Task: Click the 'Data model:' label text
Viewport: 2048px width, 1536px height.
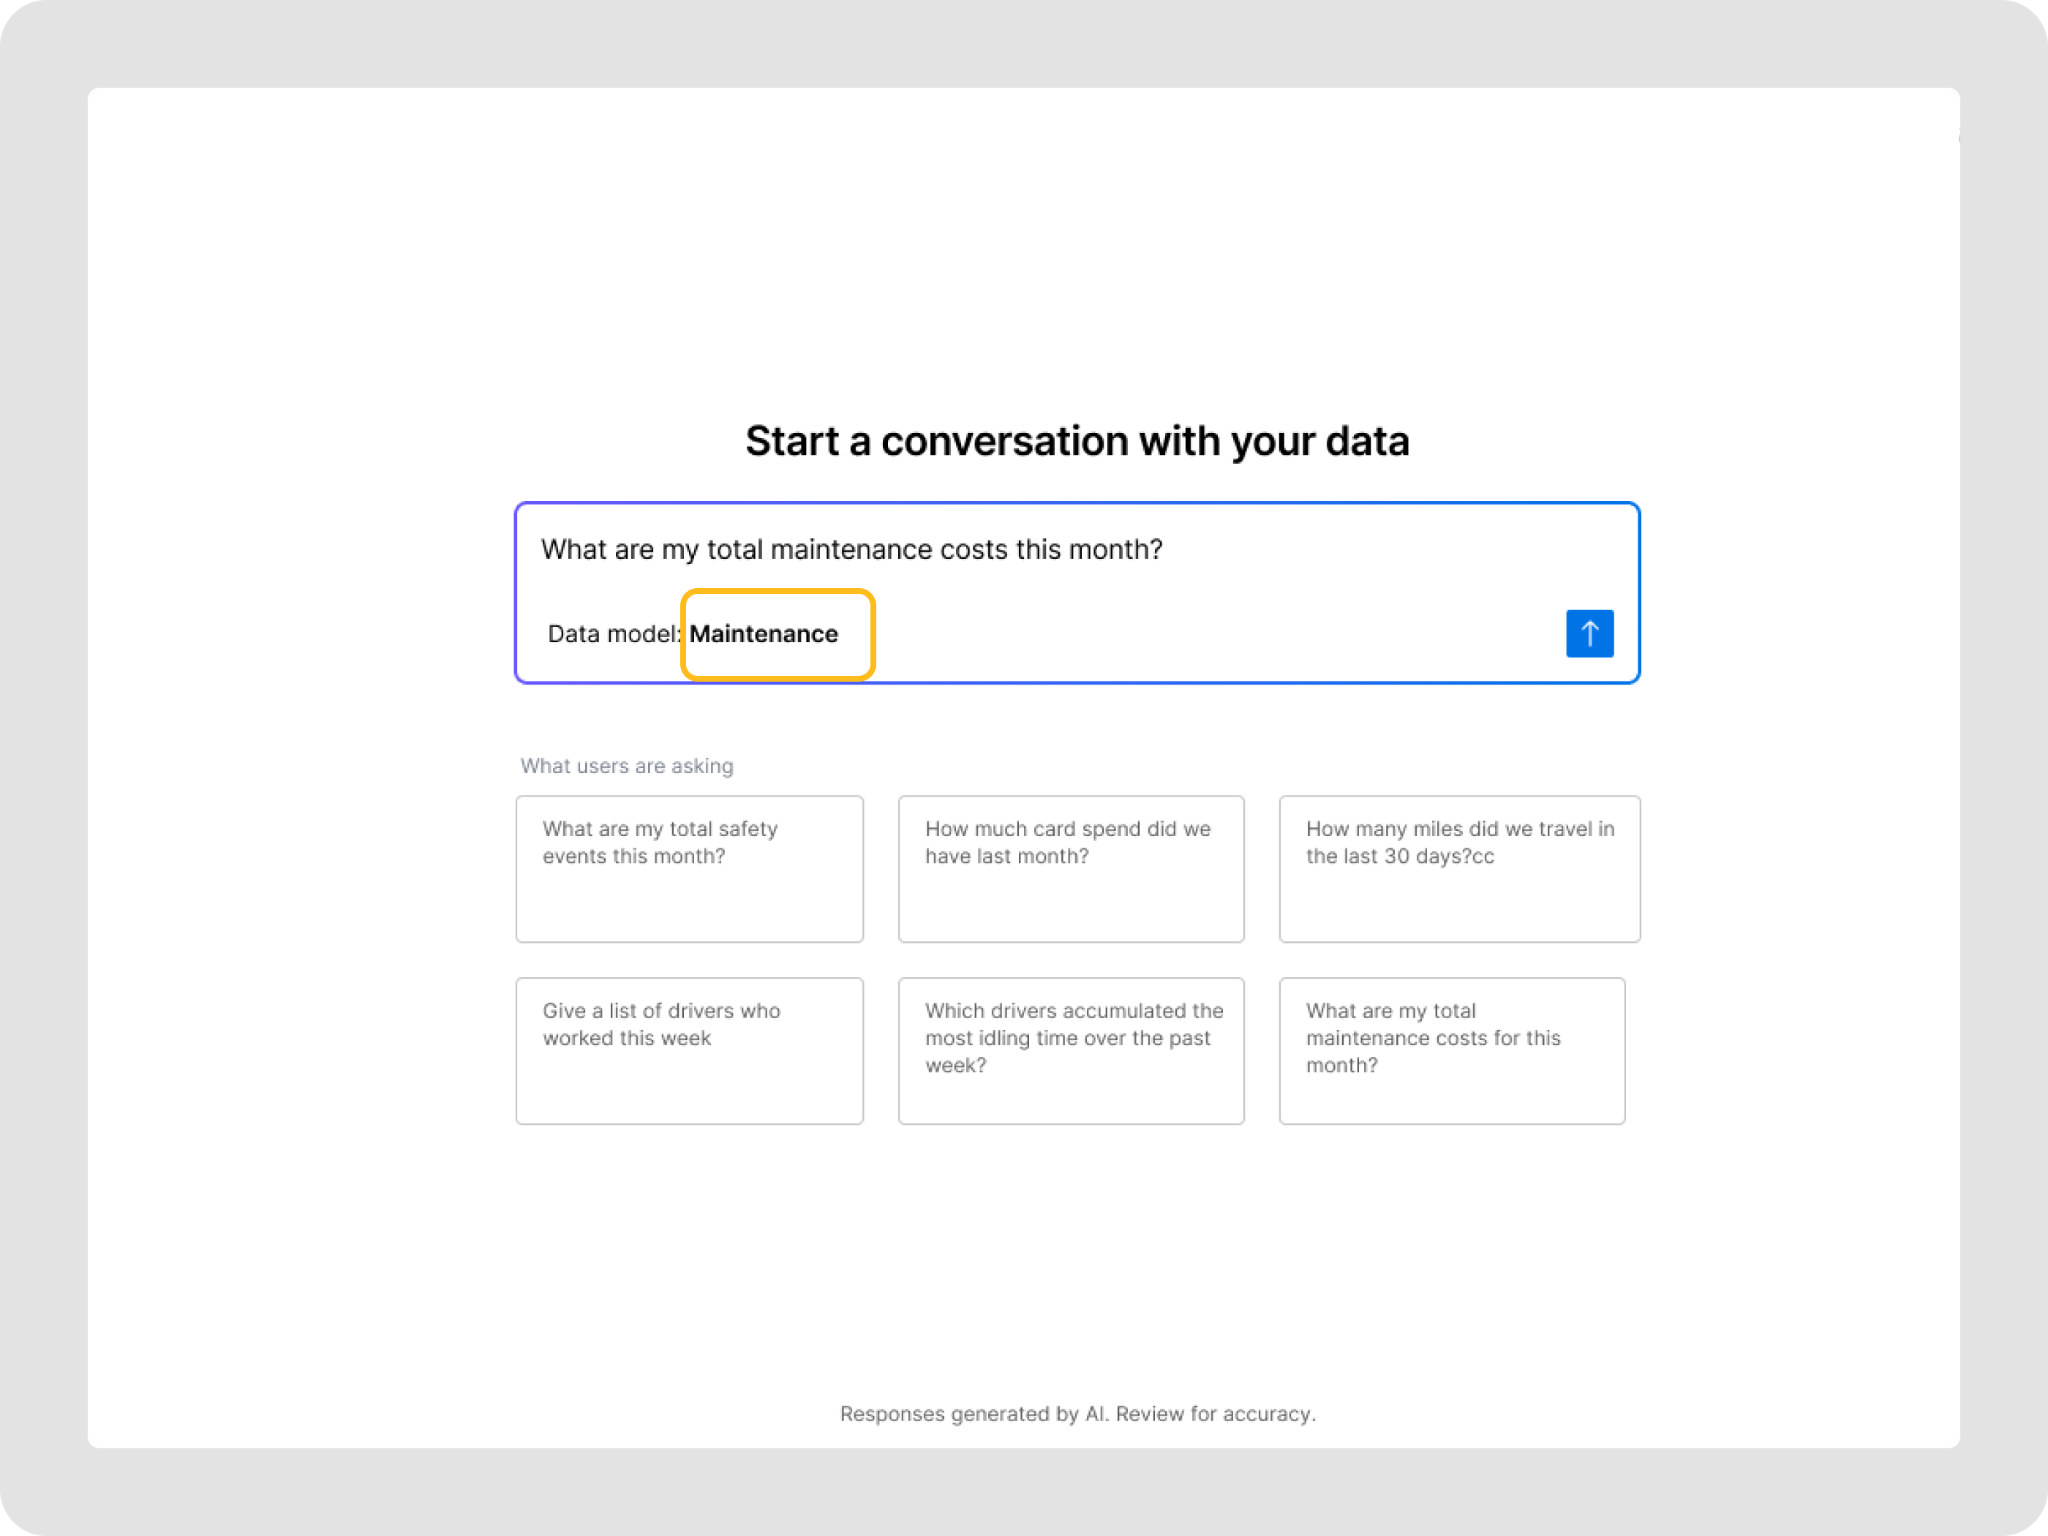Action: click(x=612, y=634)
